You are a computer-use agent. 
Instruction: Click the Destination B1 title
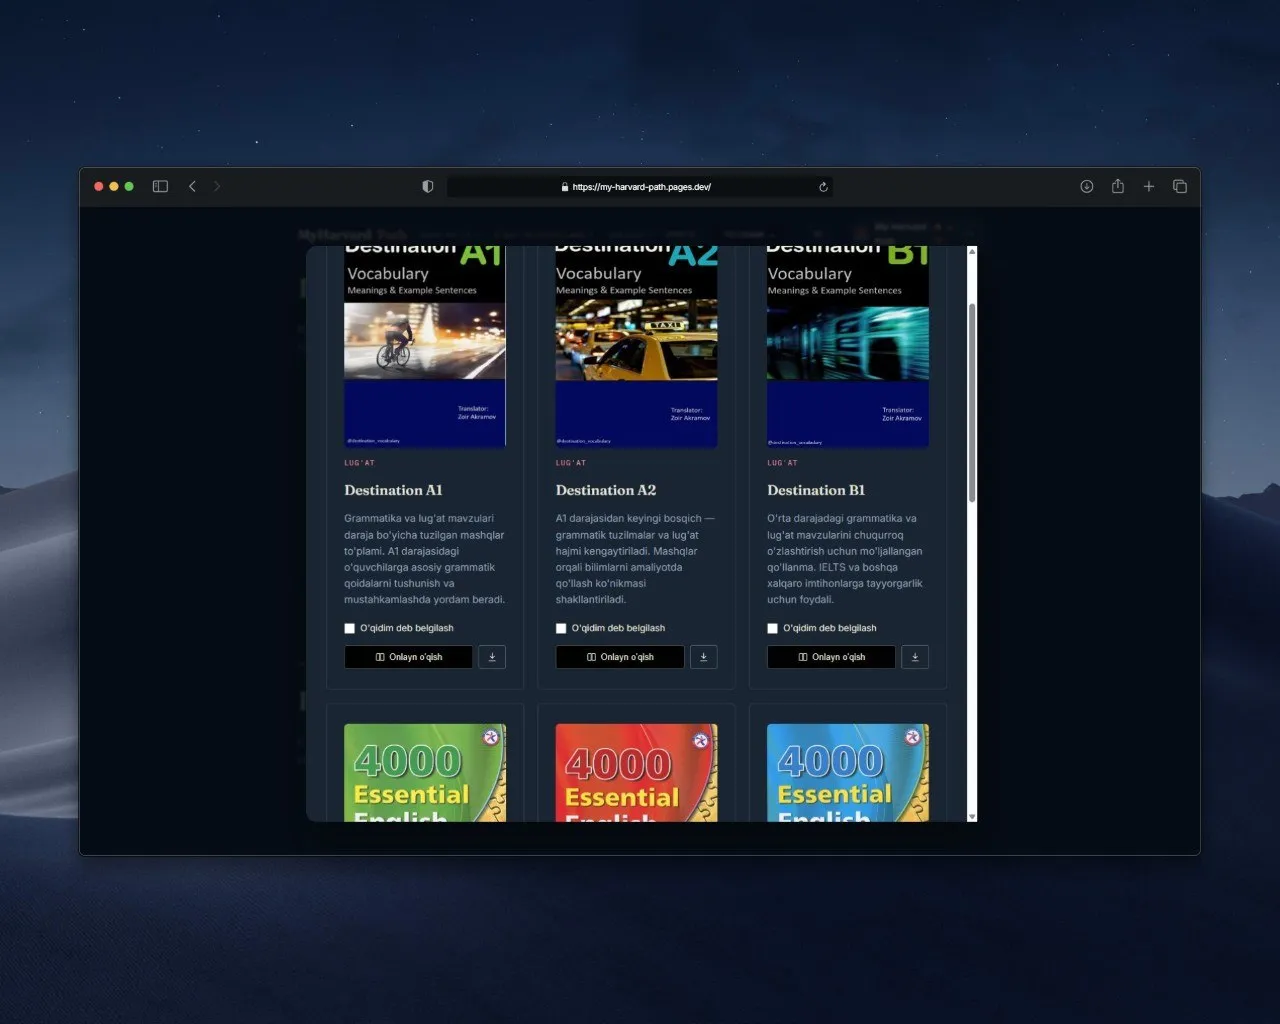click(x=816, y=490)
